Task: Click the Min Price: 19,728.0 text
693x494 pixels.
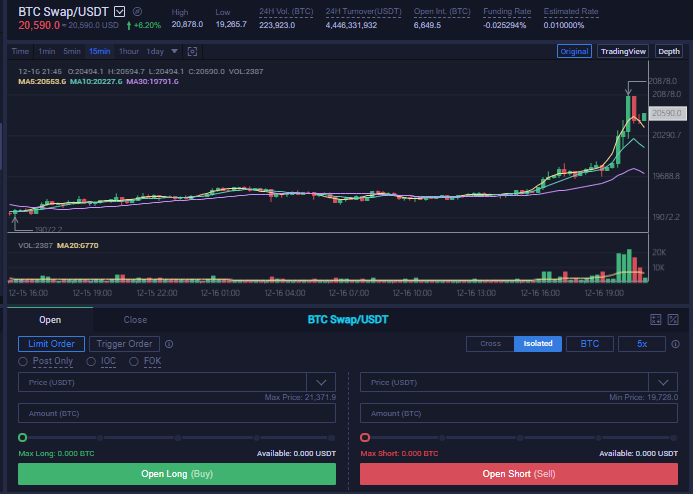Action: click(644, 397)
